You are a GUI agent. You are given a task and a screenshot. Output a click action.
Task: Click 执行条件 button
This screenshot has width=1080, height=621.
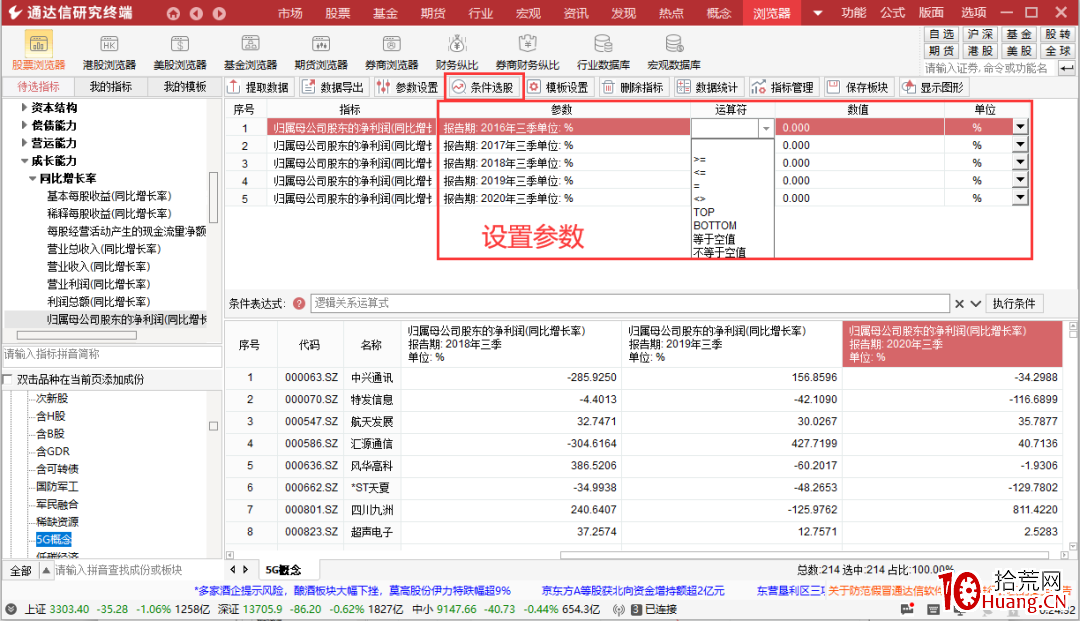coord(1014,304)
